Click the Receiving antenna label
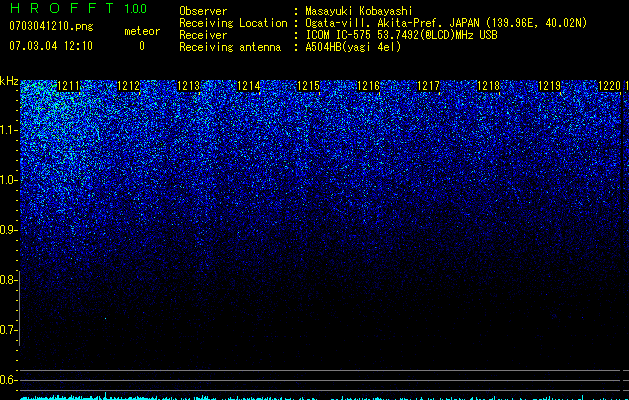The image size is (629, 400). [230, 47]
